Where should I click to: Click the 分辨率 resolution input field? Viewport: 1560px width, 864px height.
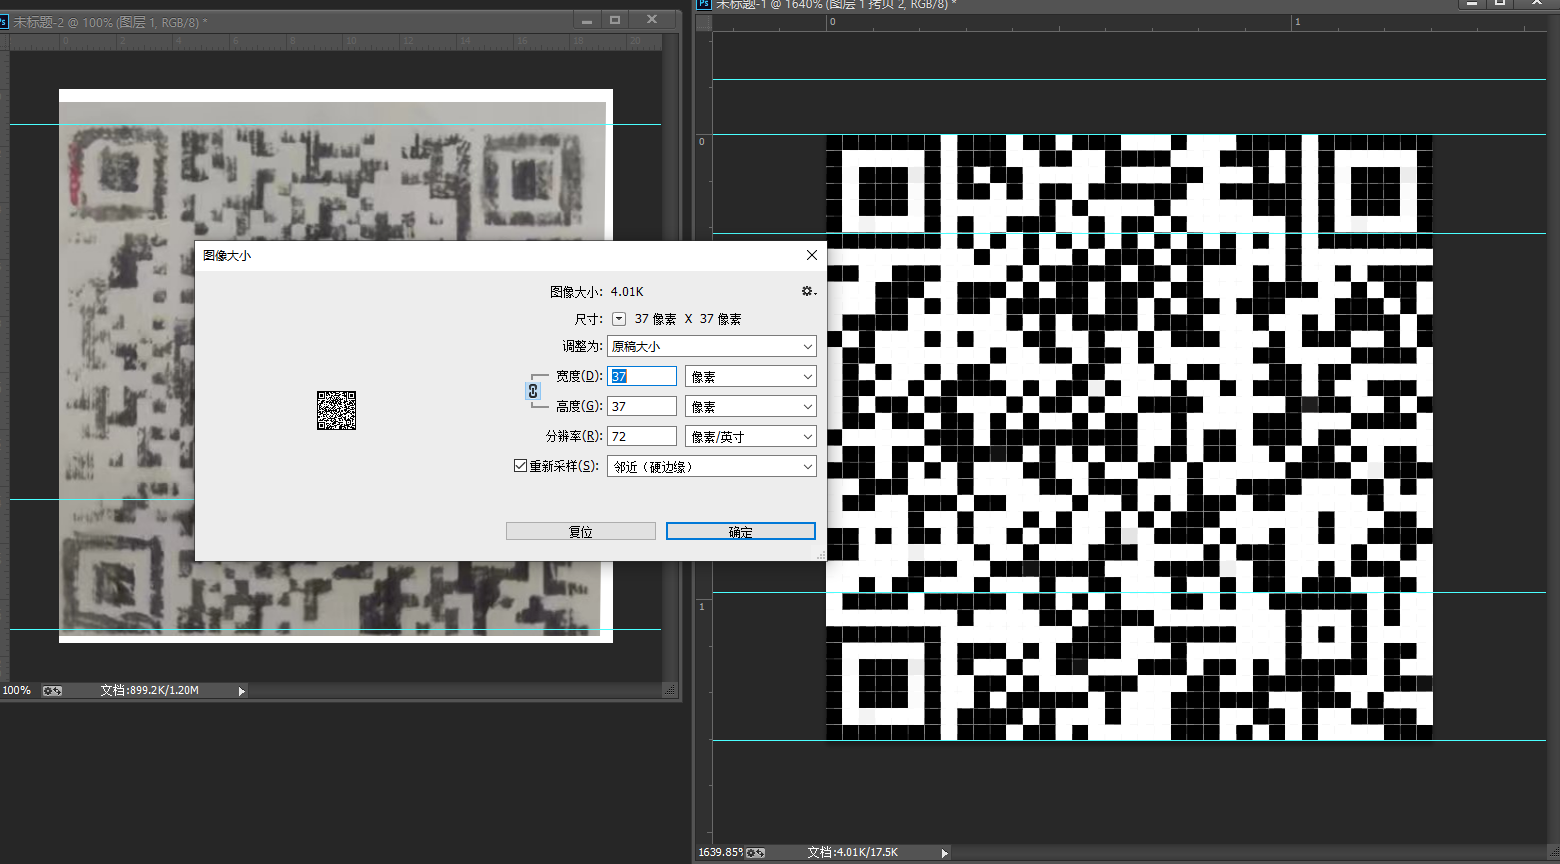pos(642,436)
